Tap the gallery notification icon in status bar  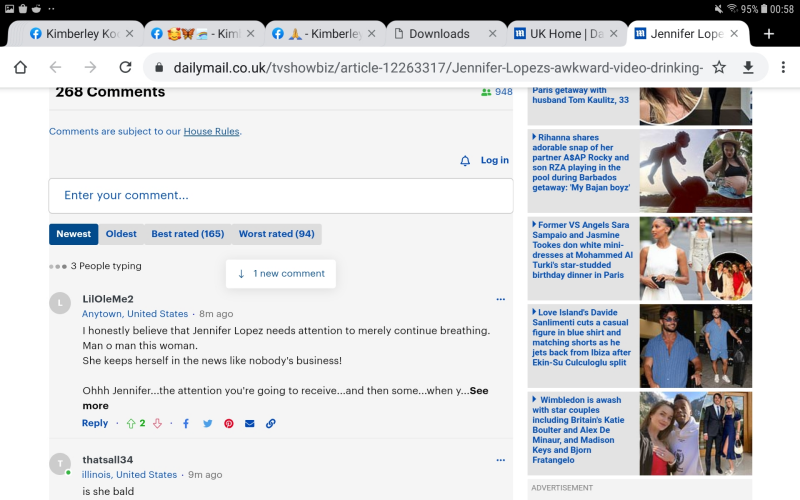pyautogui.click(x=9, y=8)
